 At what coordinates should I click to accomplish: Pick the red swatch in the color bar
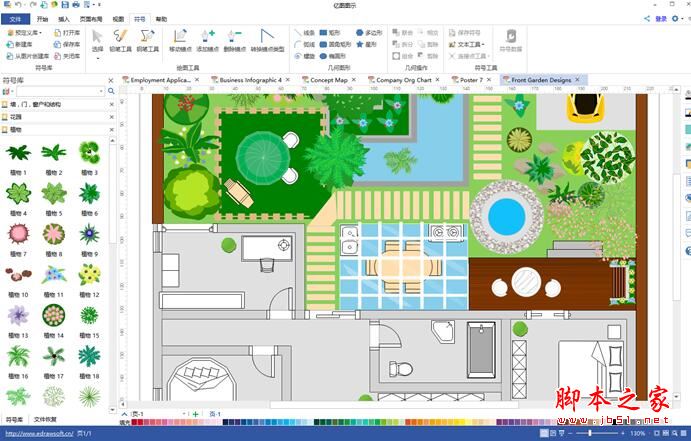pos(136,423)
